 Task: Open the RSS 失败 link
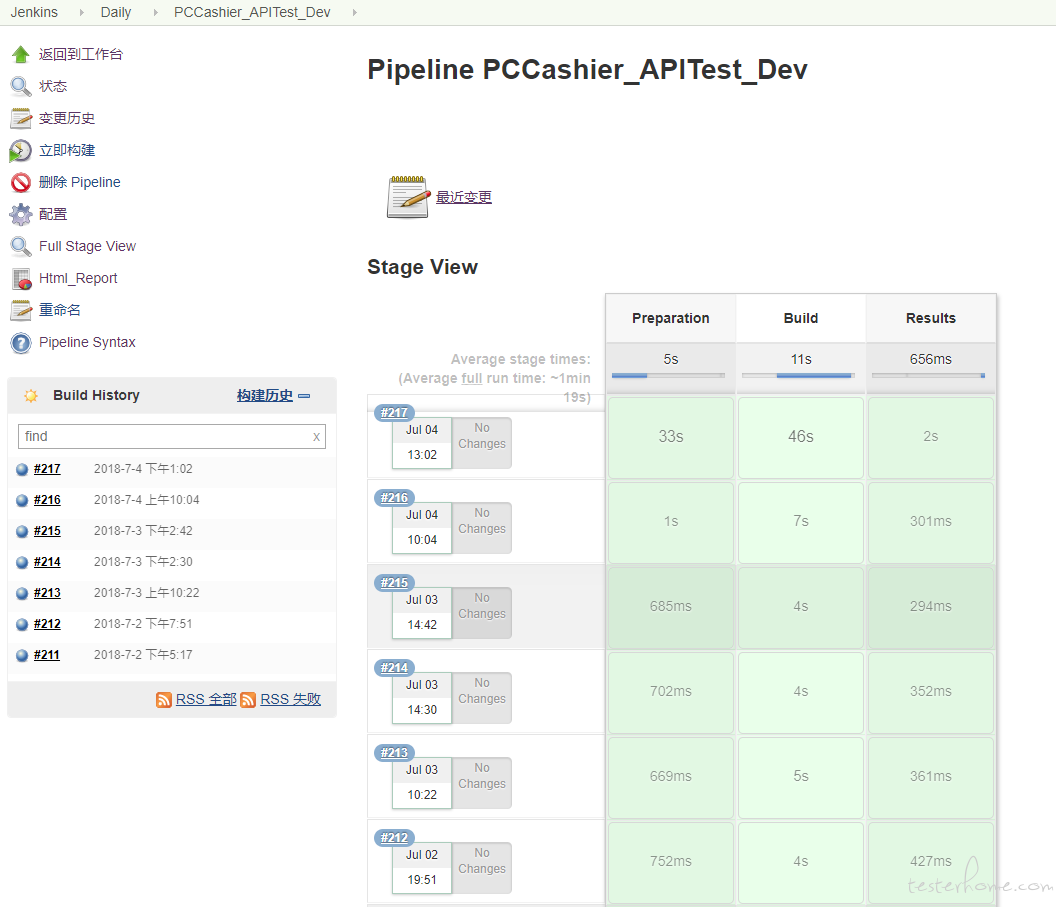(290, 700)
